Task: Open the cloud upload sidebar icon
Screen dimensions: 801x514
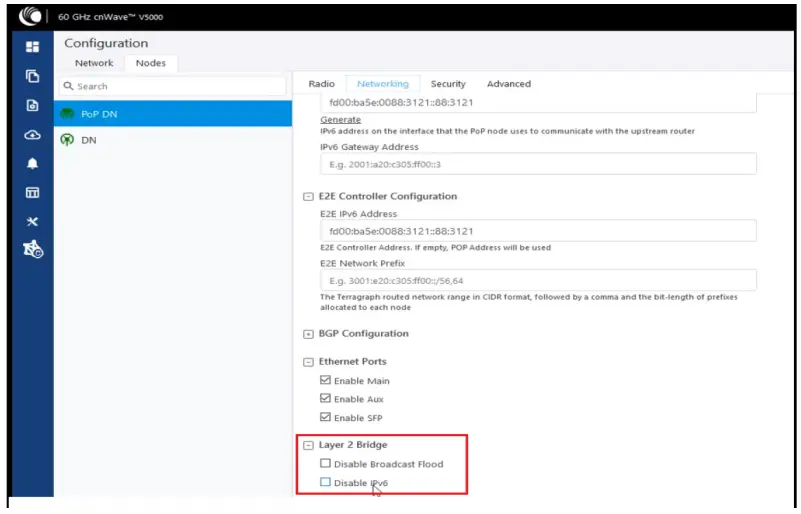Action: 32,135
